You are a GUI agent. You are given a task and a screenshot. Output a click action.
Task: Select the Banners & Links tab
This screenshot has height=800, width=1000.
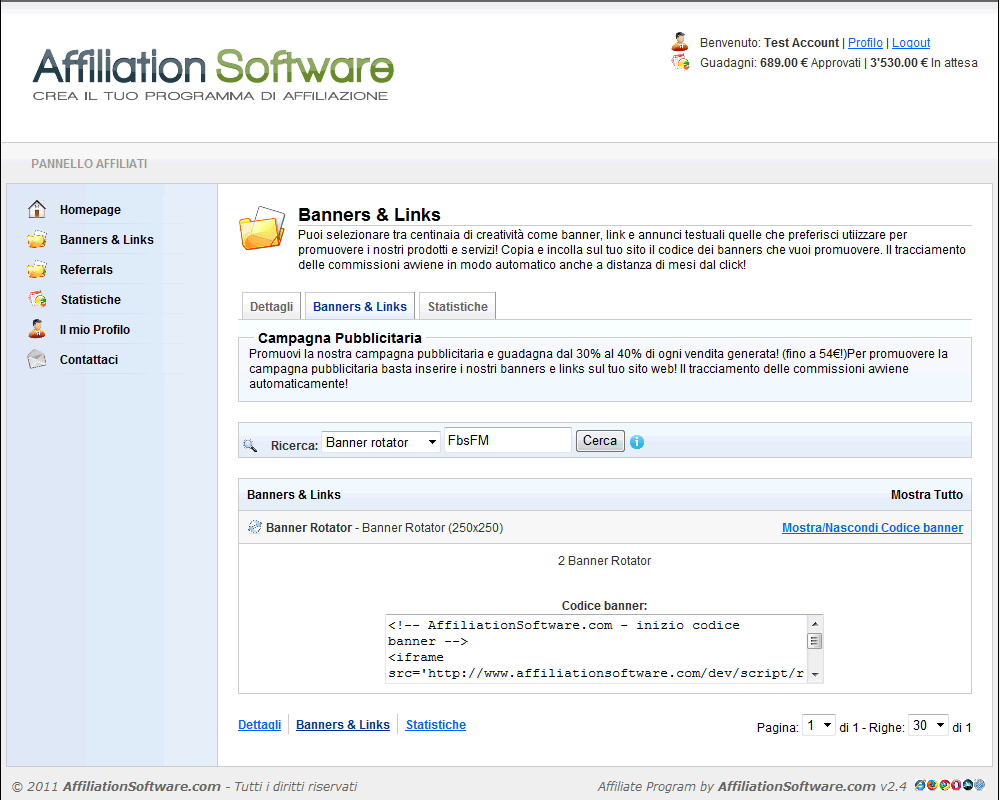360,306
